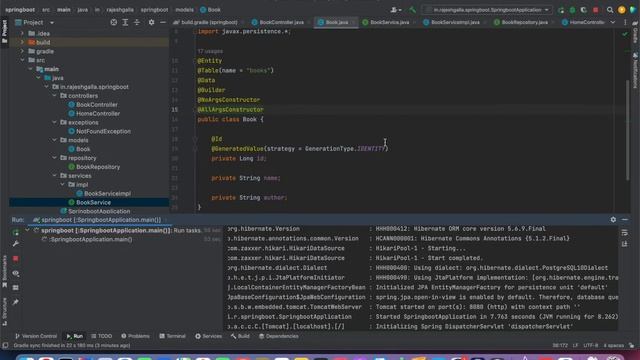640x360 pixels.
Task: Expand the build folder
Action: (22, 42)
